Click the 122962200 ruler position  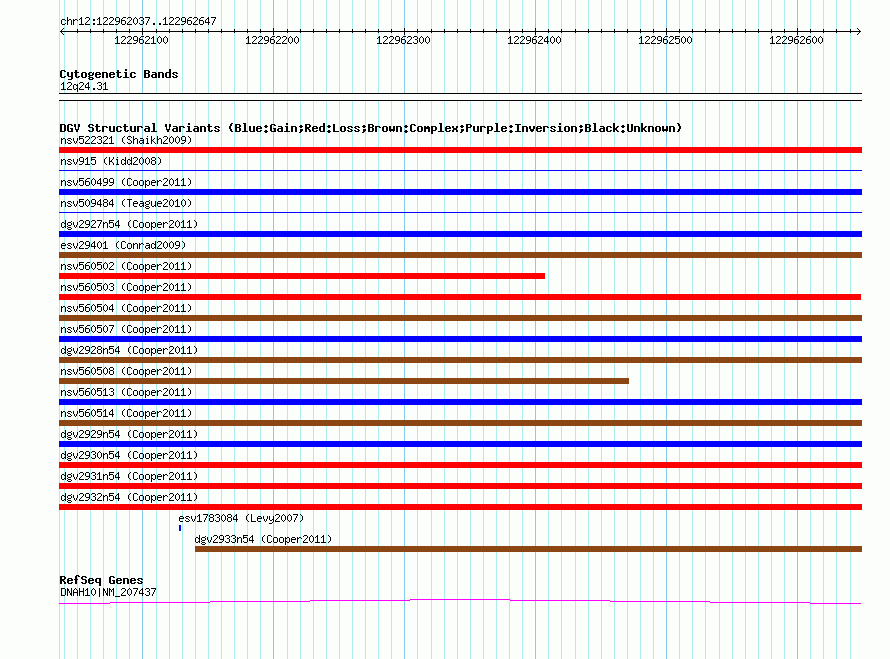click(x=272, y=40)
